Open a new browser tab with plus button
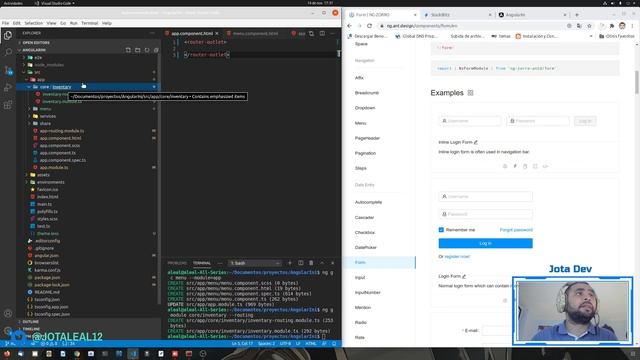The width and height of the screenshot is (640, 360). pyautogui.click(x=577, y=15)
